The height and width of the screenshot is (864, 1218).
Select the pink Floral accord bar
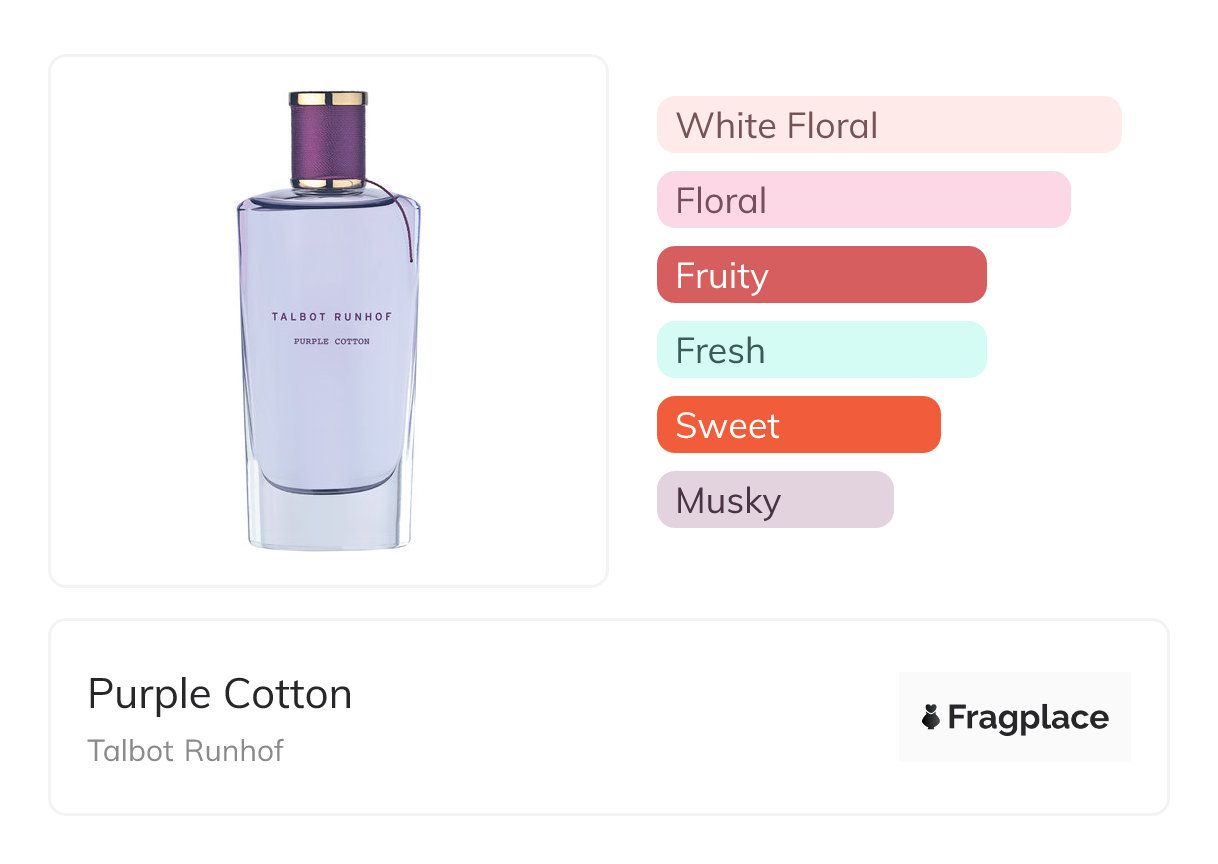[x=863, y=200]
